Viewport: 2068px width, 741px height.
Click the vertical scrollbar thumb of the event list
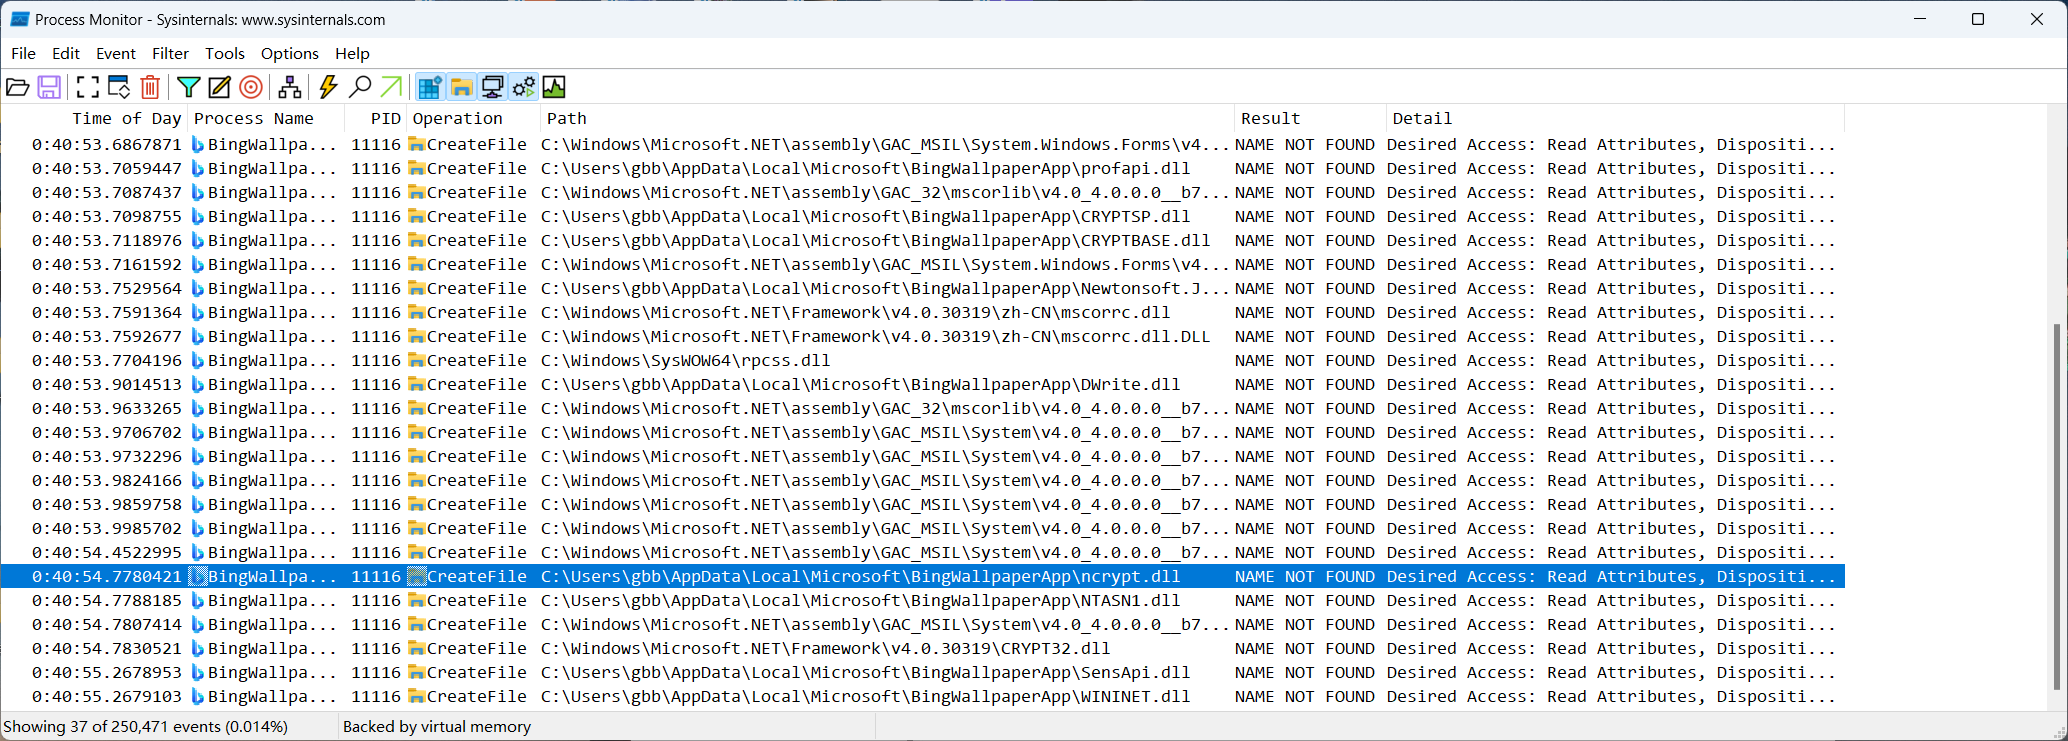[2058, 506]
